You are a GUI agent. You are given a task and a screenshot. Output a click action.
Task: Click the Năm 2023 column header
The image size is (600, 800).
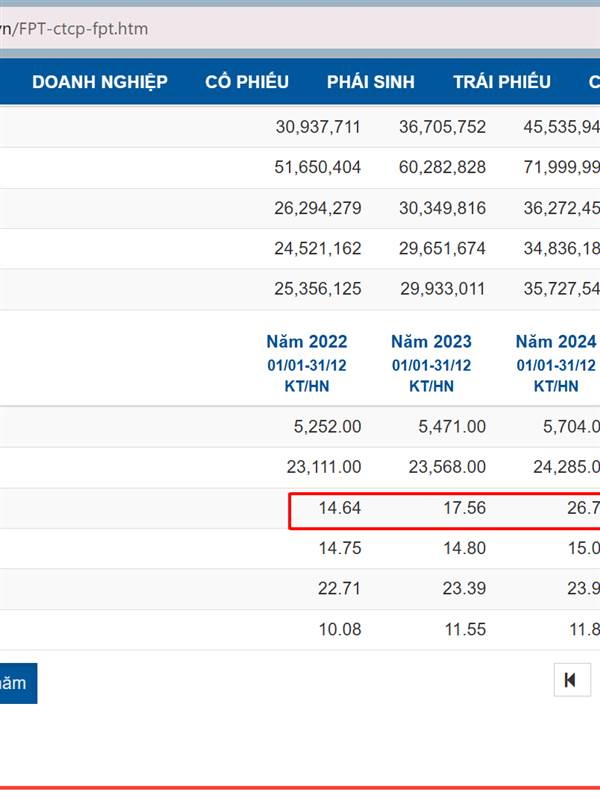point(432,363)
